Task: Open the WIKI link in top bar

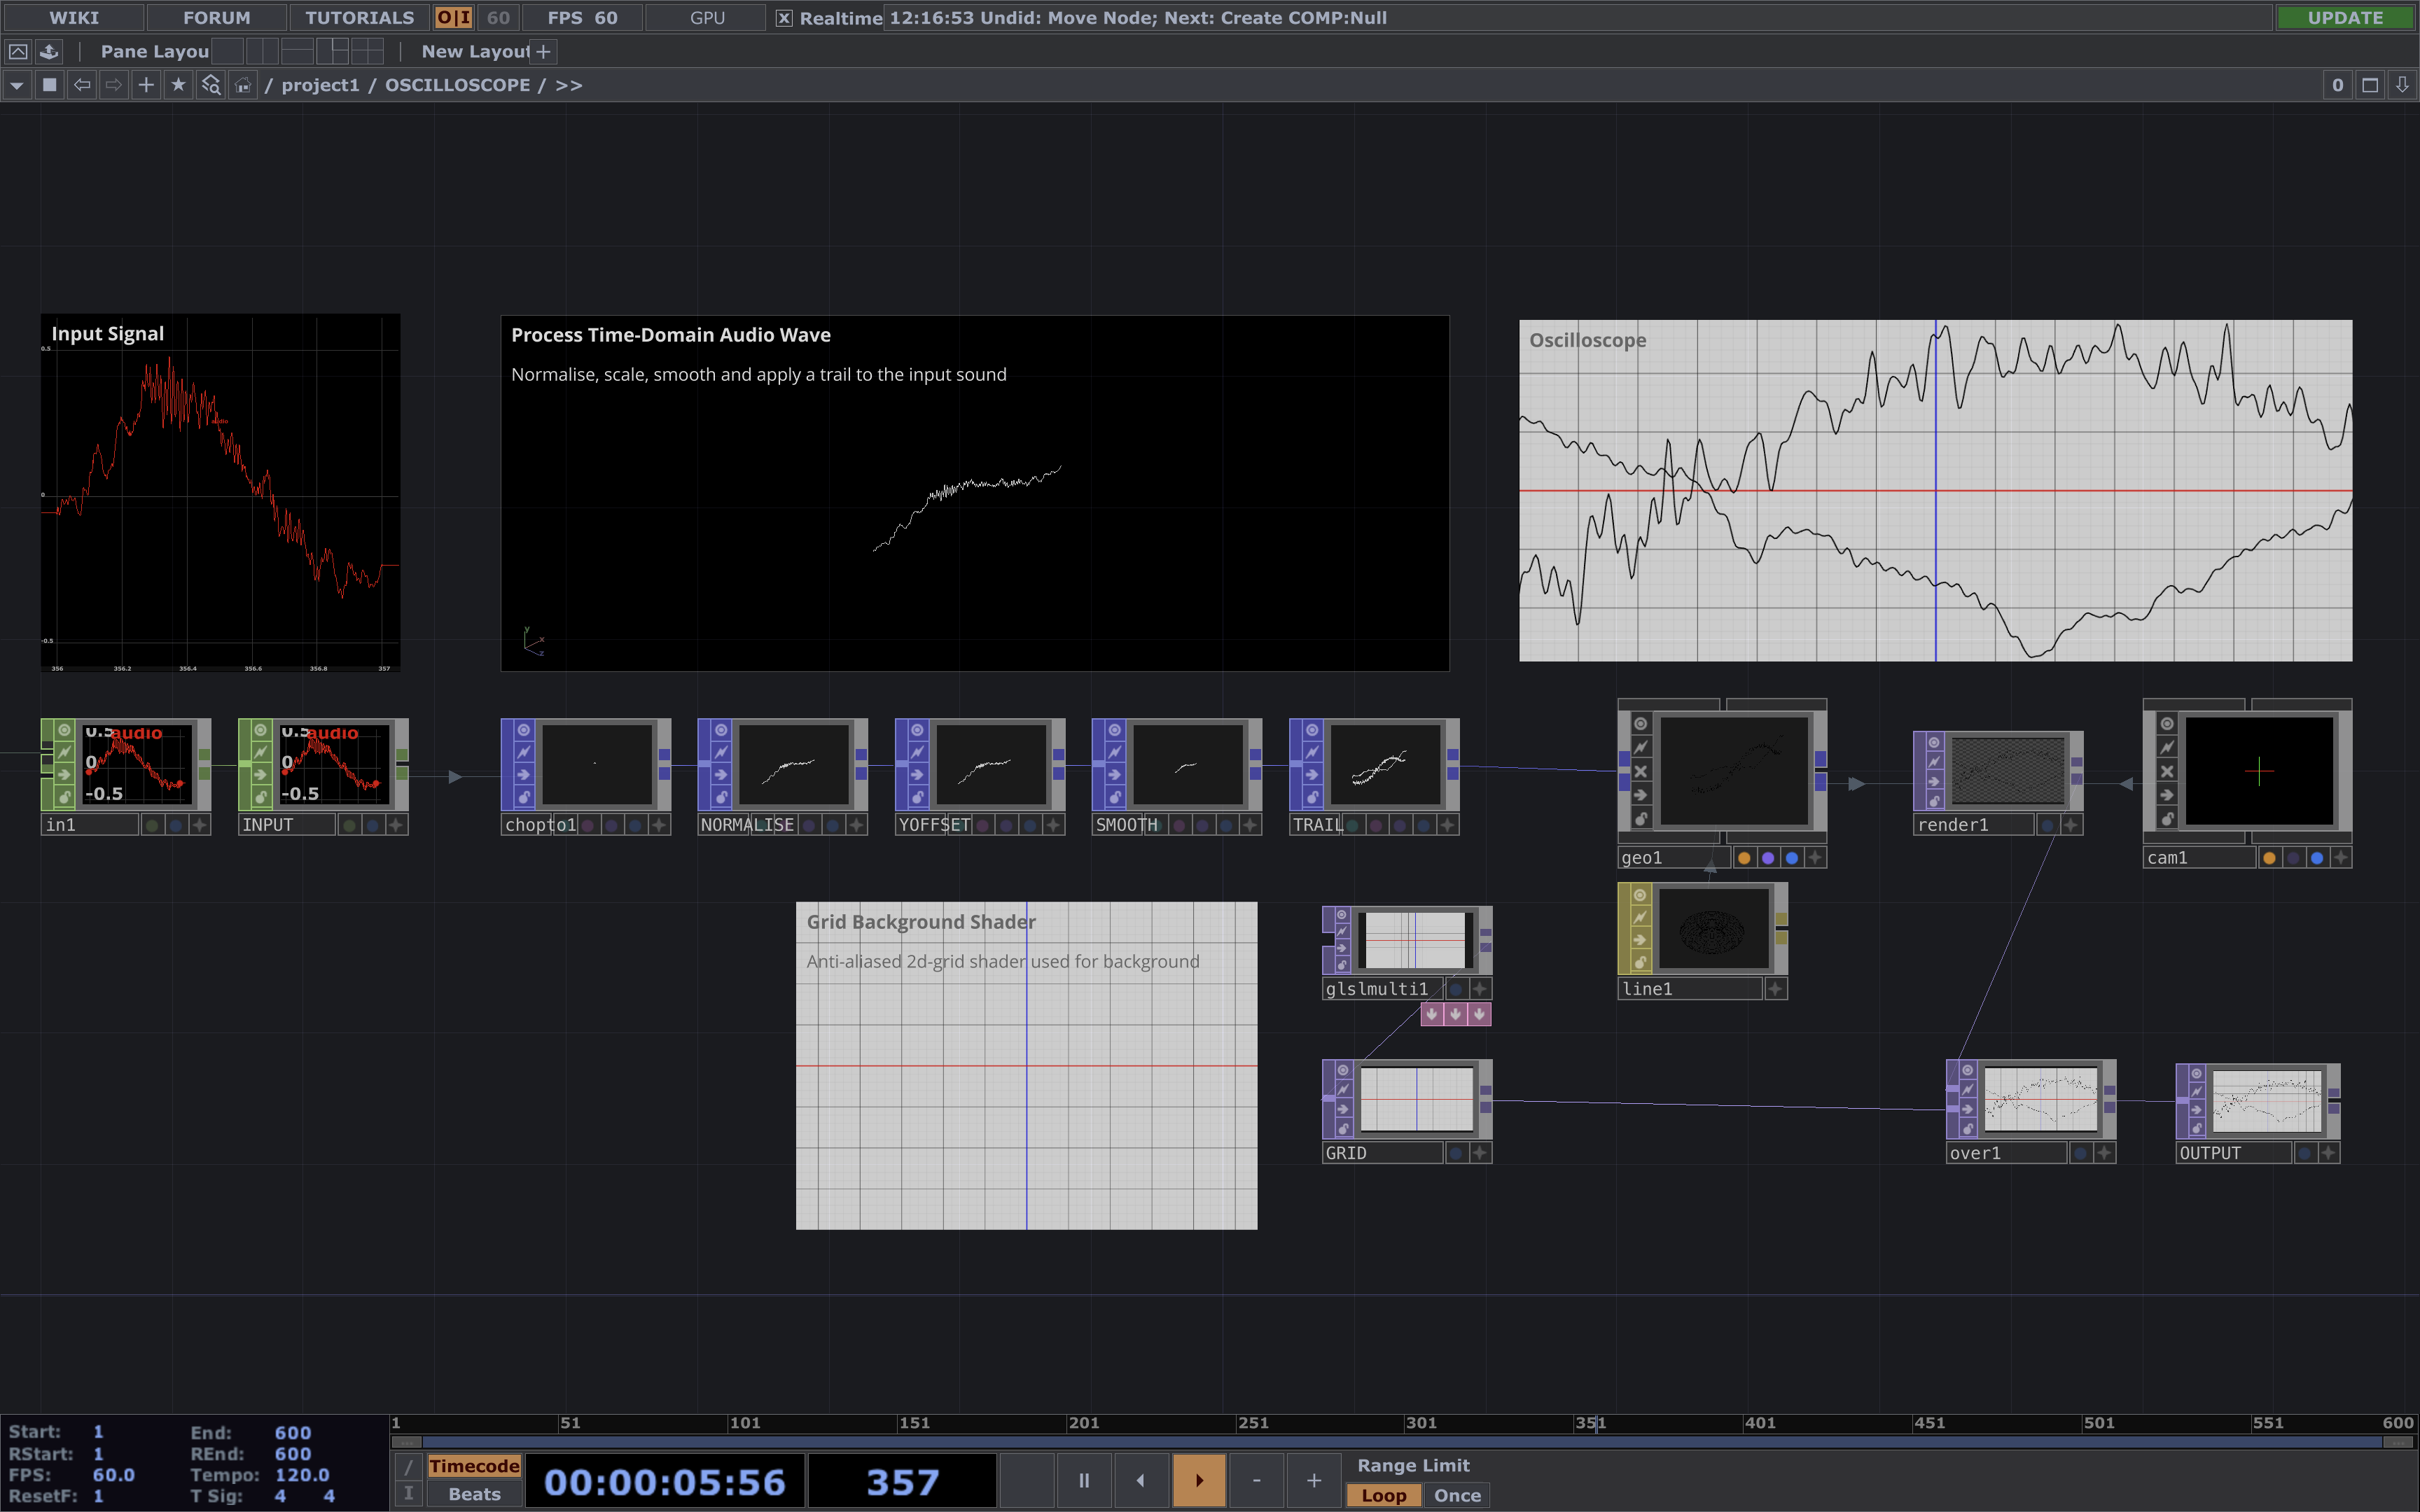Action: [x=74, y=17]
